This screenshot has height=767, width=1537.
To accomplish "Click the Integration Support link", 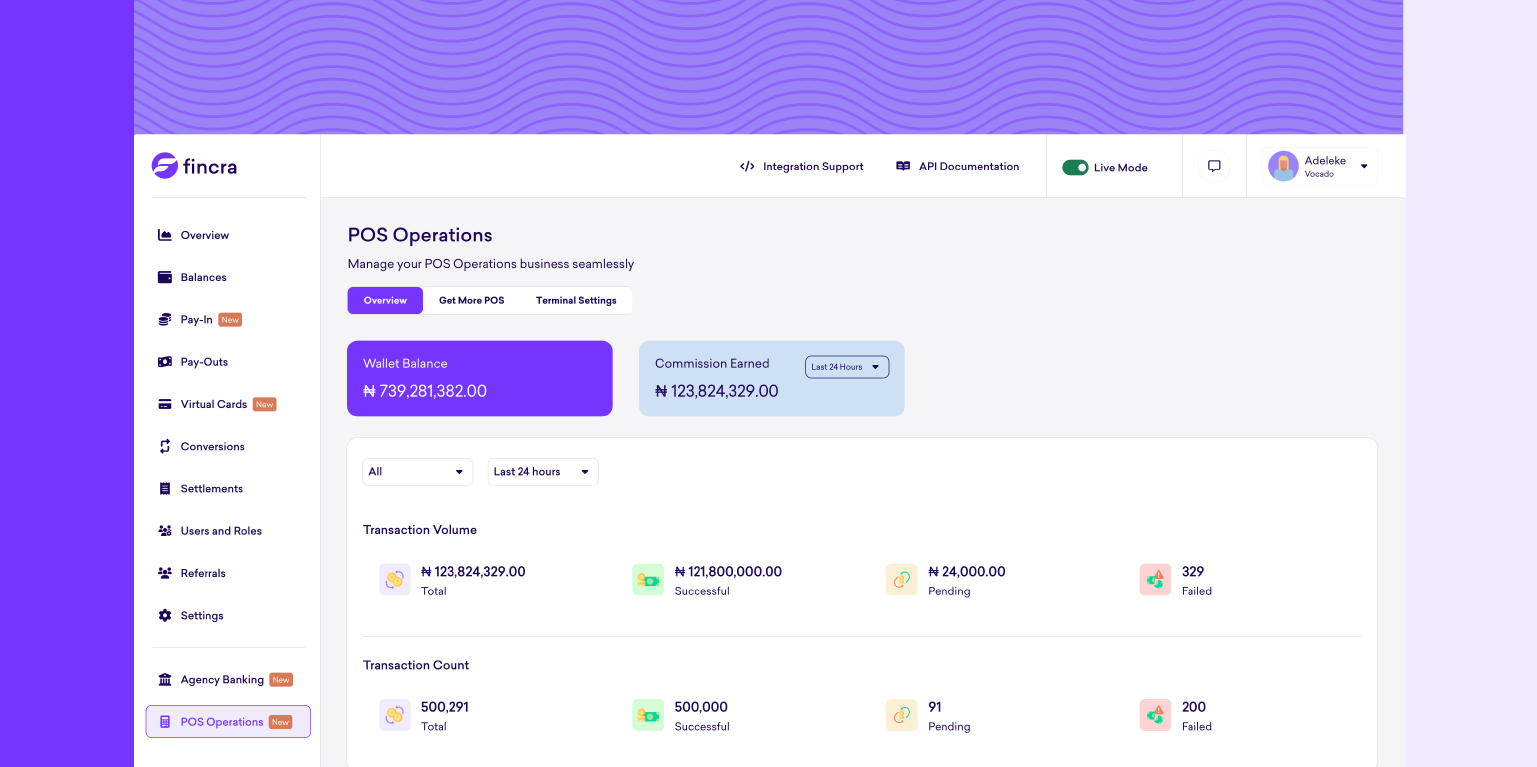I will coord(801,167).
